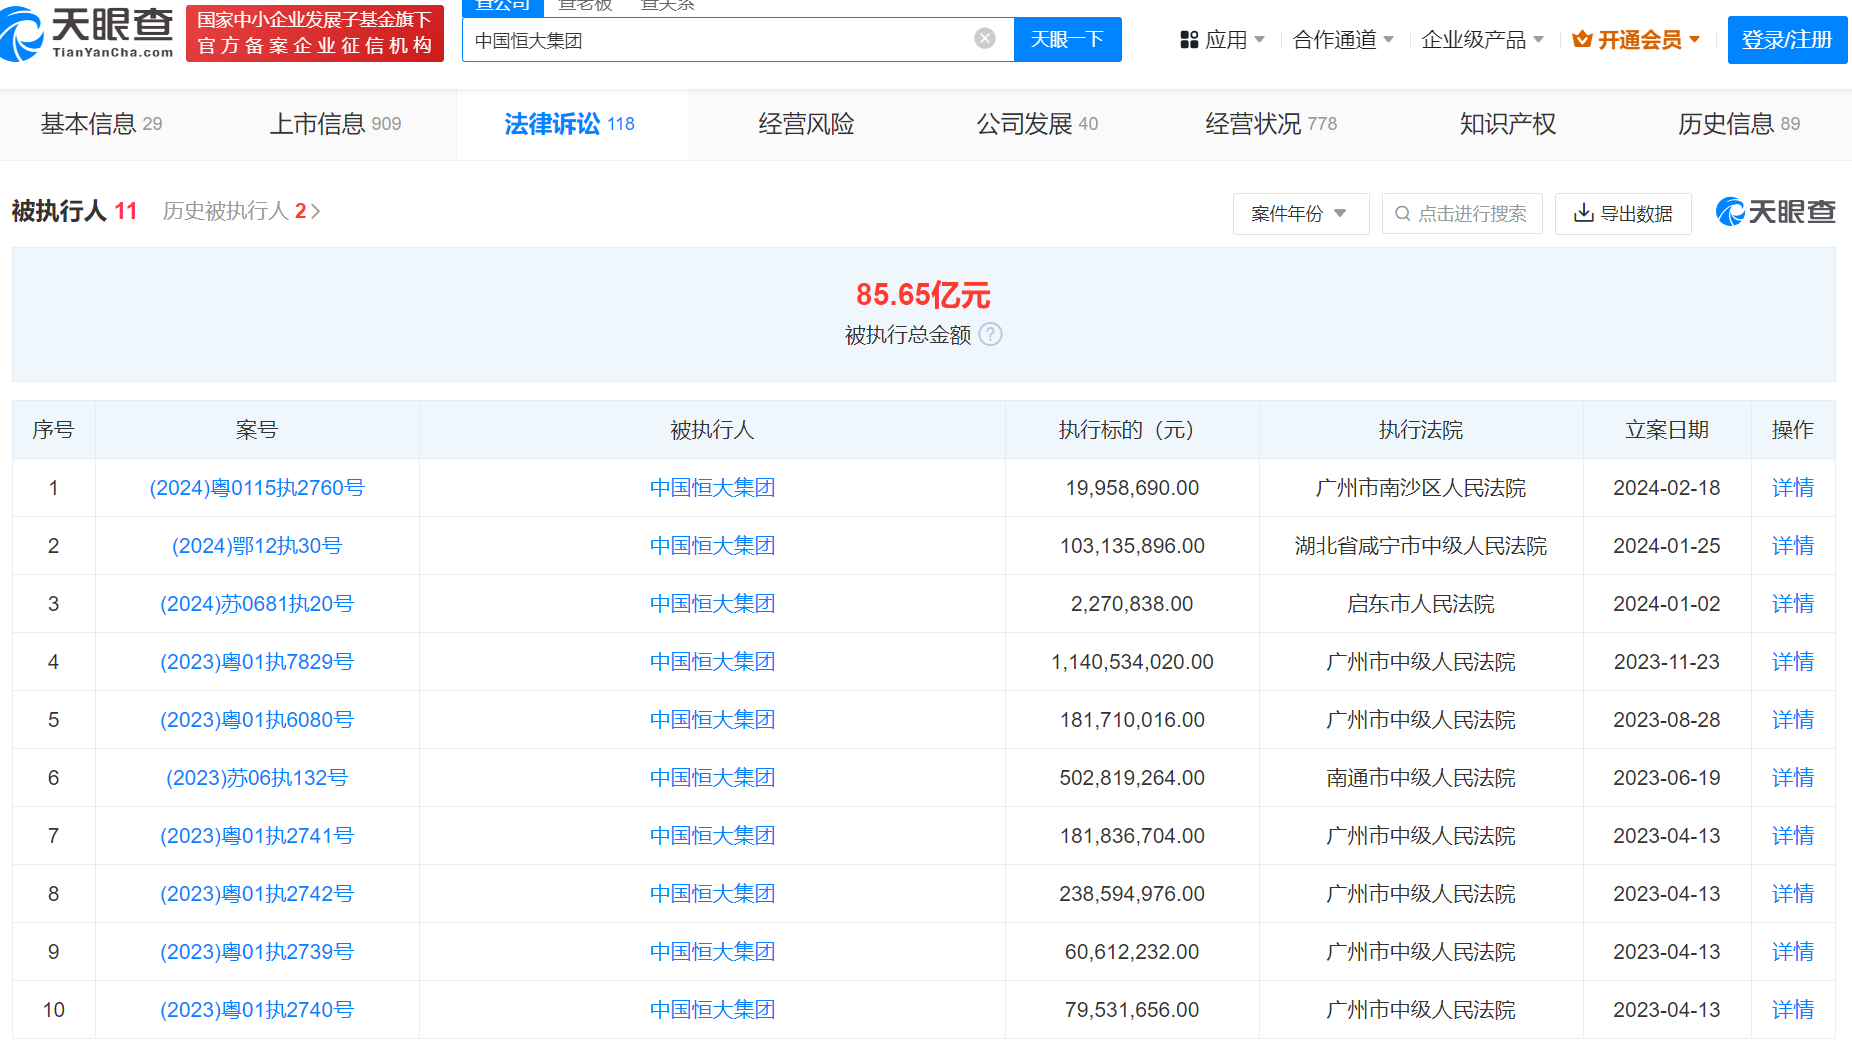Click the 导出数据 button
The width and height of the screenshot is (1852, 1043).
click(x=1622, y=214)
